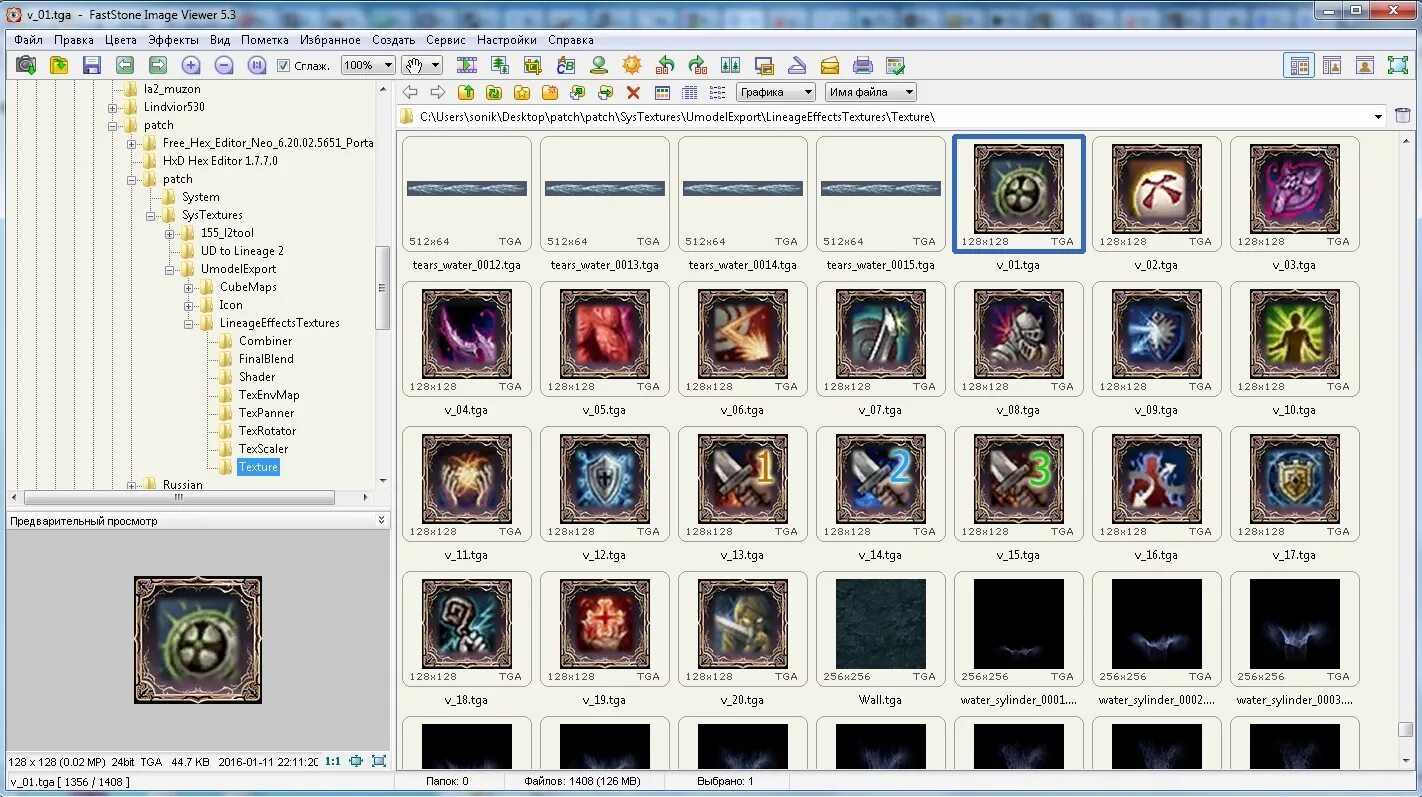Select the portrait view layout button top right
Viewport: 1422px width, 797px height.
pyautogui.click(x=1365, y=65)
